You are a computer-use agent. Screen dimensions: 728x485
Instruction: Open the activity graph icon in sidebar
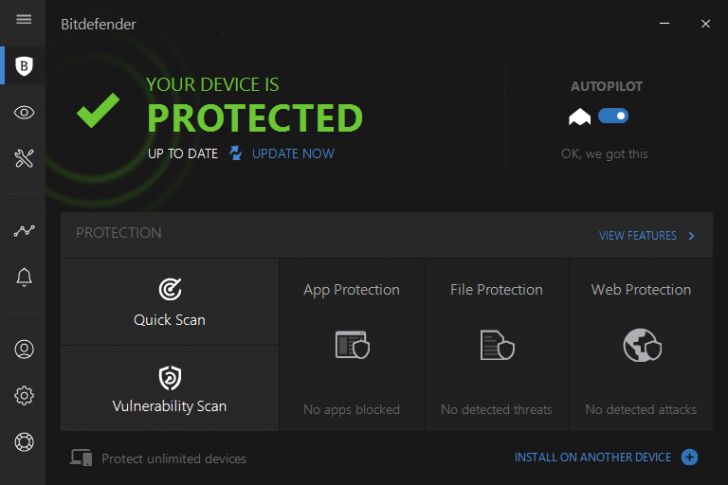point(24,230)
